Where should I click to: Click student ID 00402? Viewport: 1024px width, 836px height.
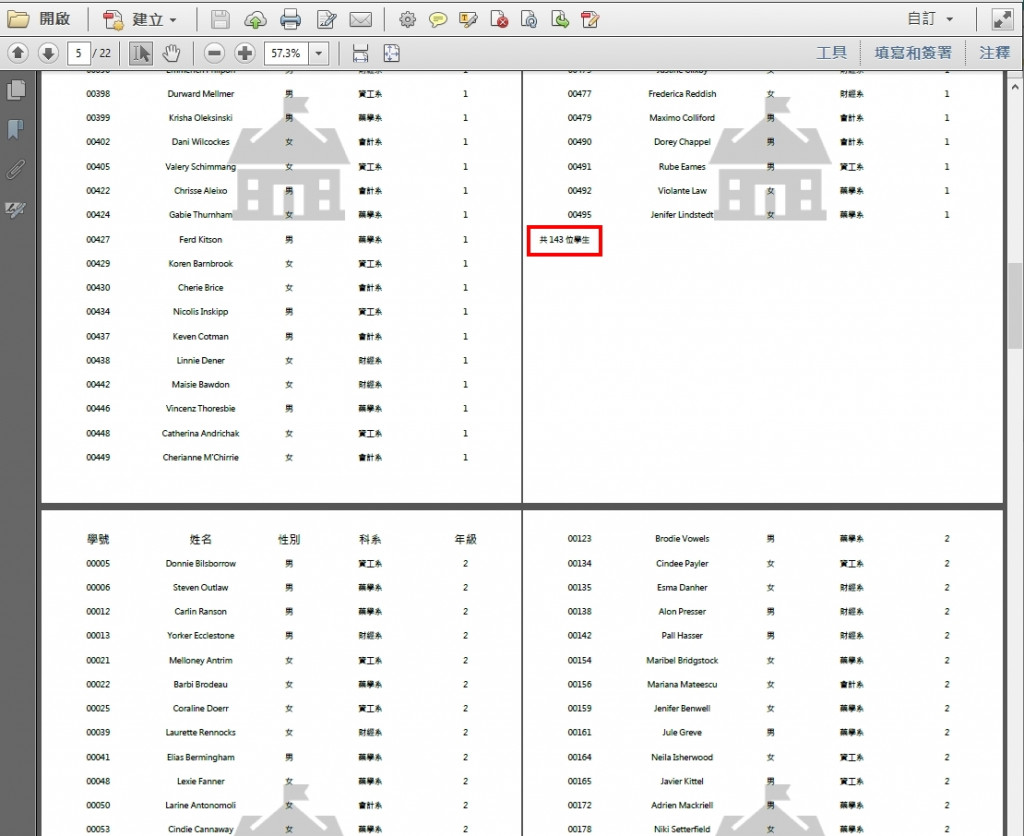(x=98, y=142)
